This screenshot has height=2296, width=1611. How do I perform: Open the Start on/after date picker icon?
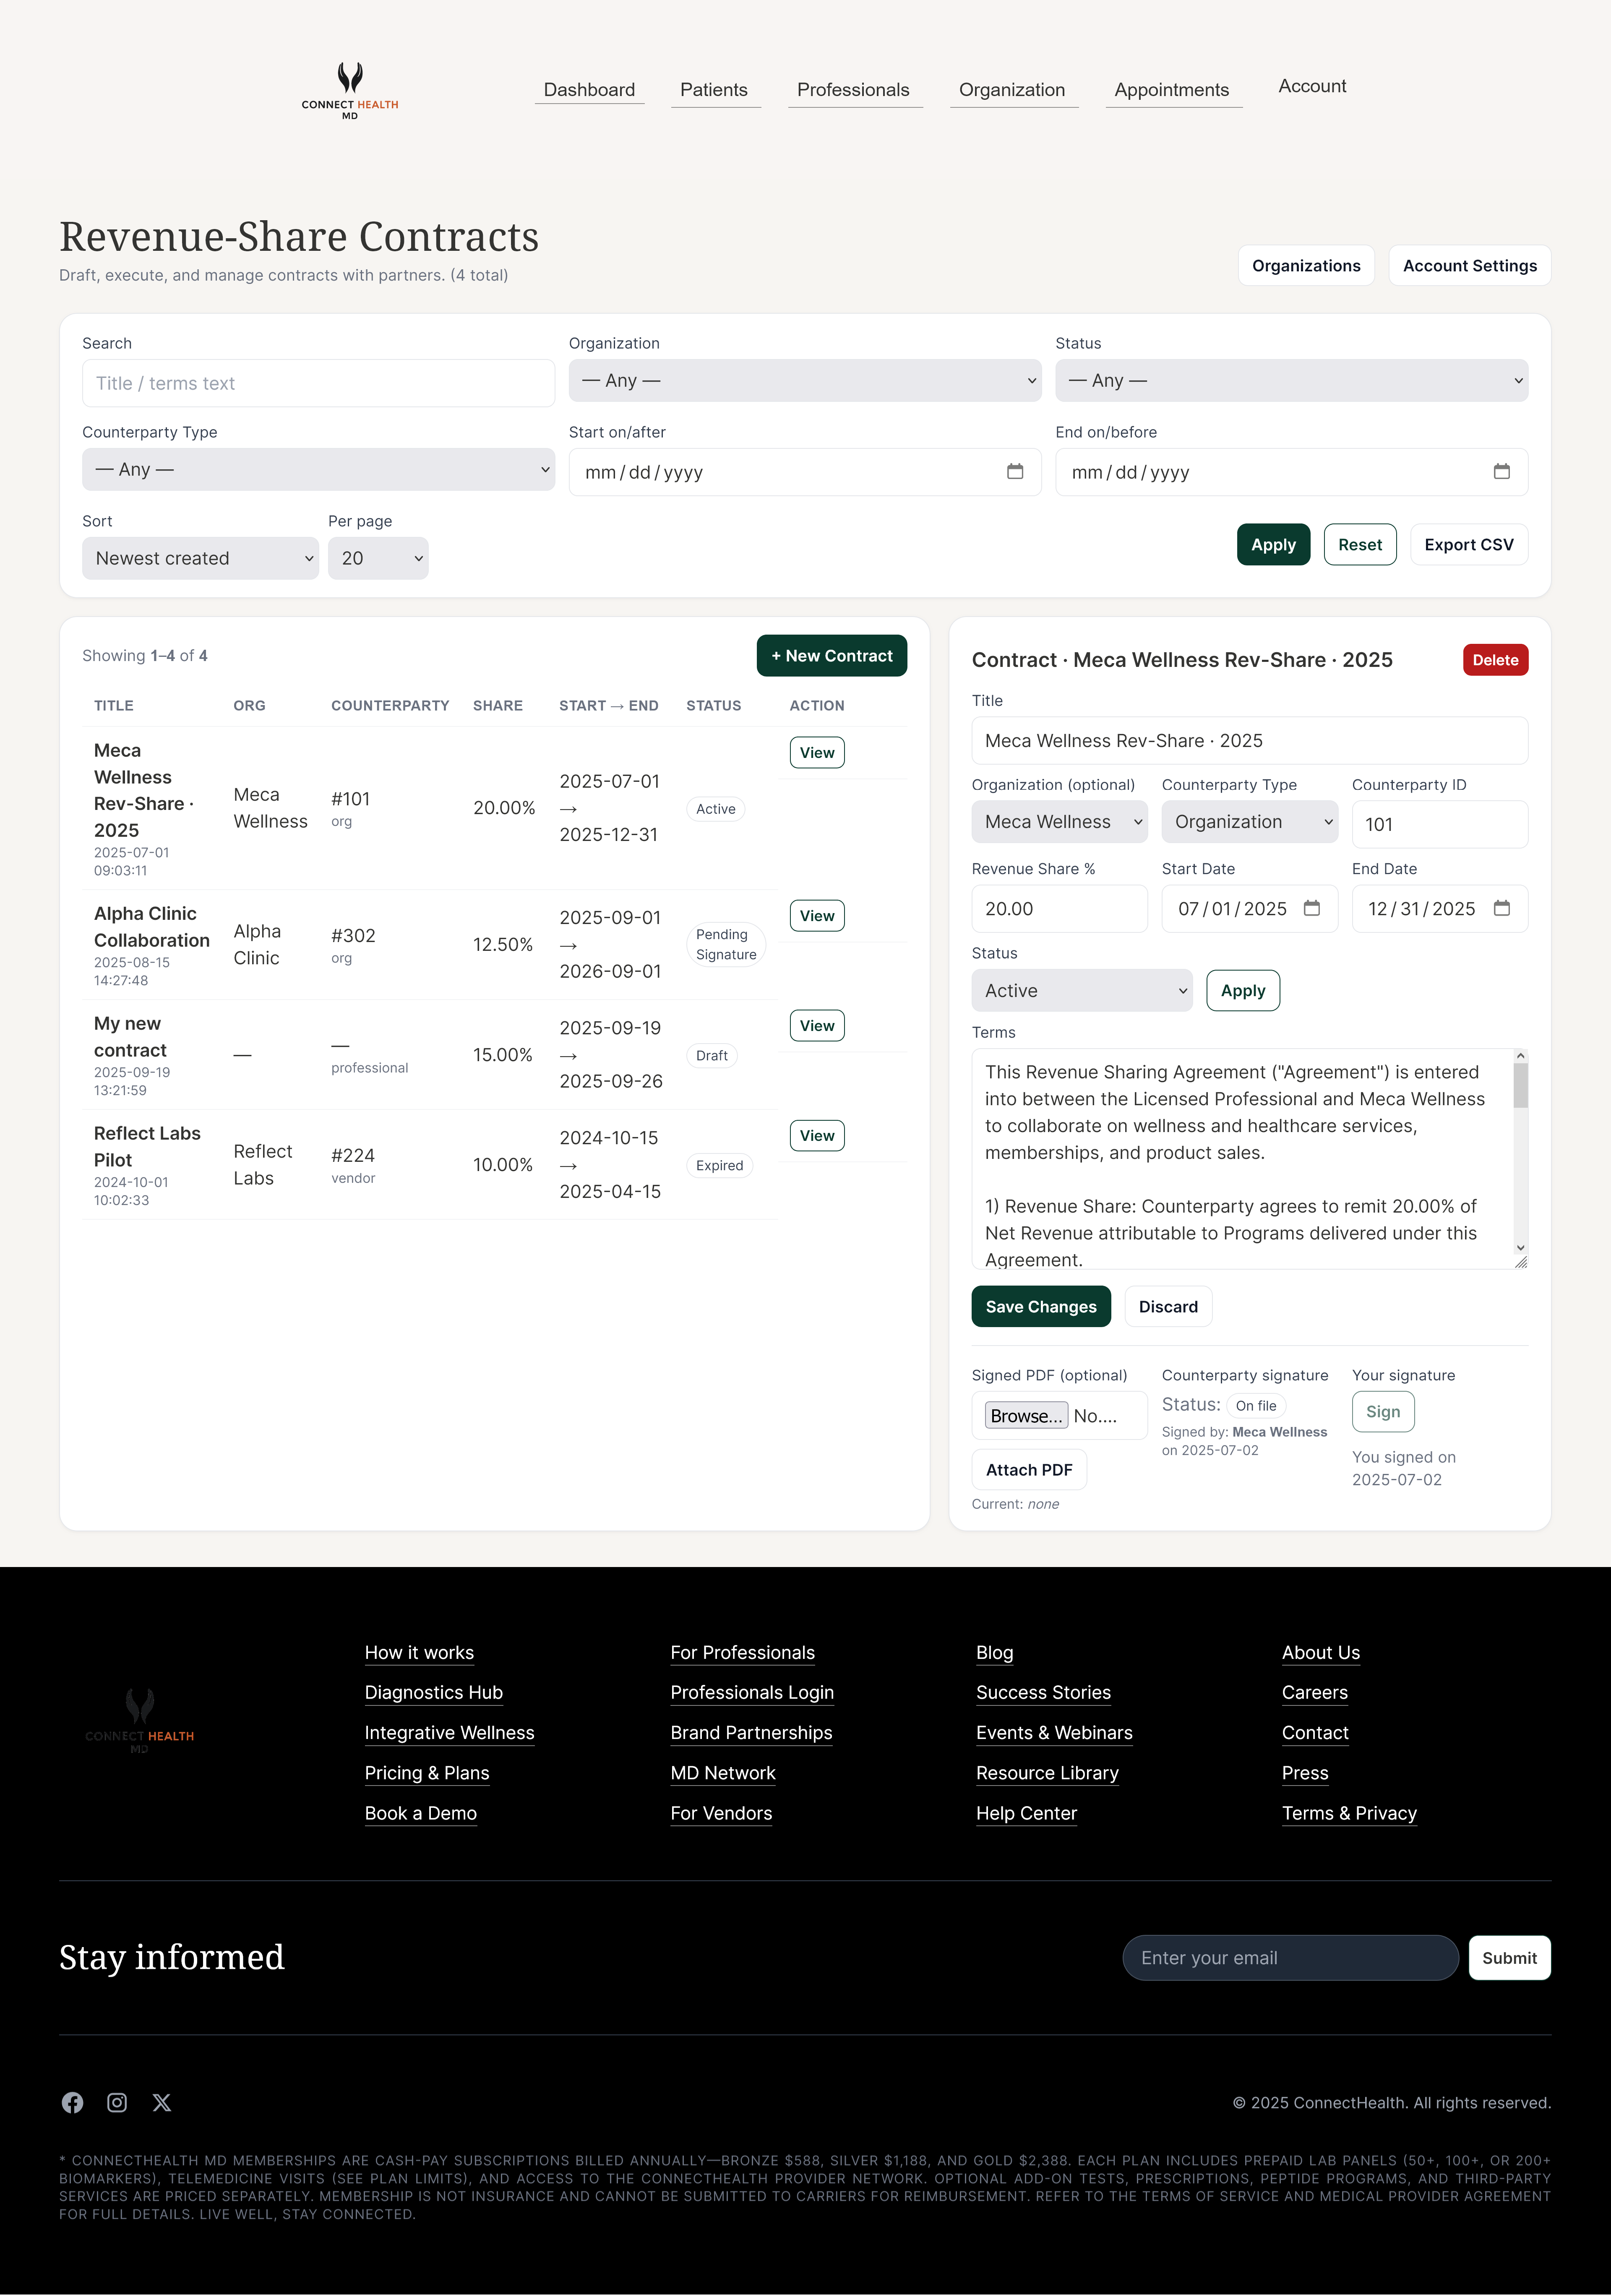pyautogui.click(x=1016, y=471)
